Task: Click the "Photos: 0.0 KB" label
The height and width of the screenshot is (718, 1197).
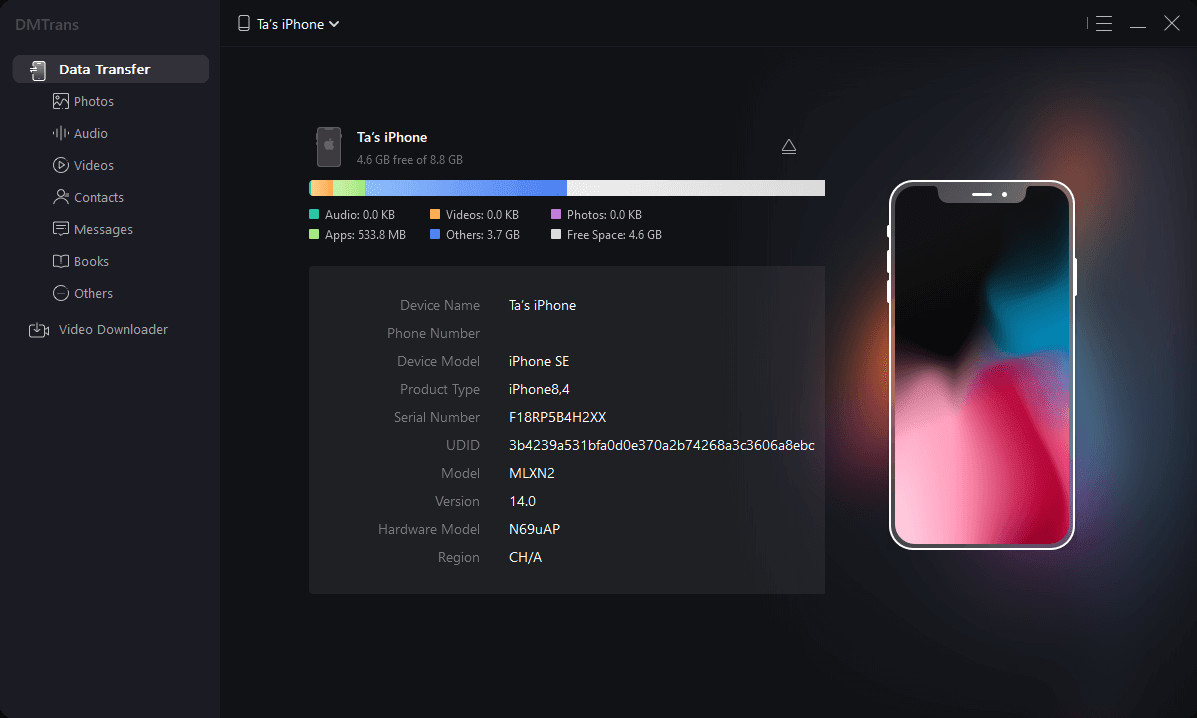Action: coord(604,215)
